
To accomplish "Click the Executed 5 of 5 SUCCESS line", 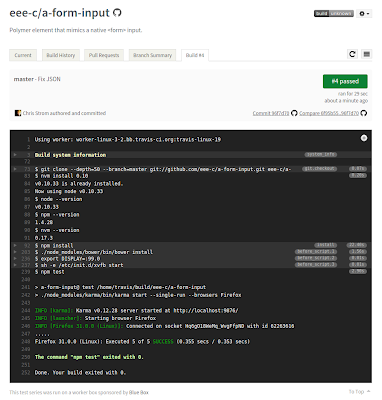I will [142, 342].
